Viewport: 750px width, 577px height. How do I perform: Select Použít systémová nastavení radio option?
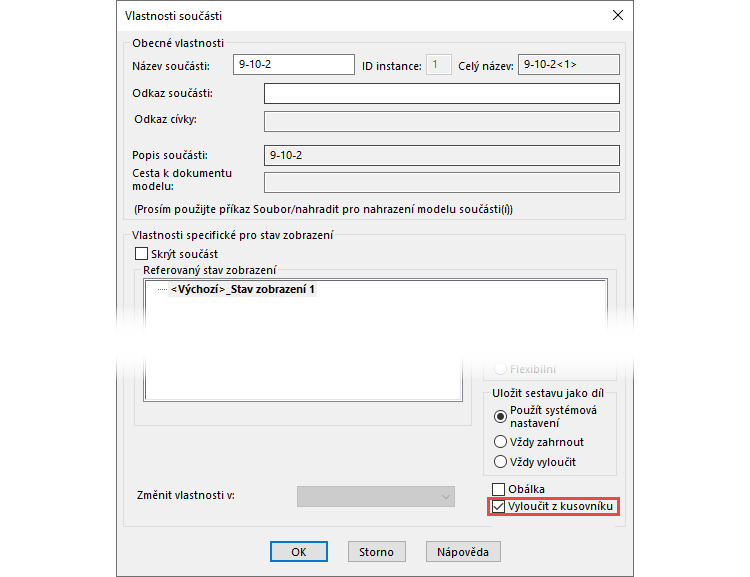point(501,416)
